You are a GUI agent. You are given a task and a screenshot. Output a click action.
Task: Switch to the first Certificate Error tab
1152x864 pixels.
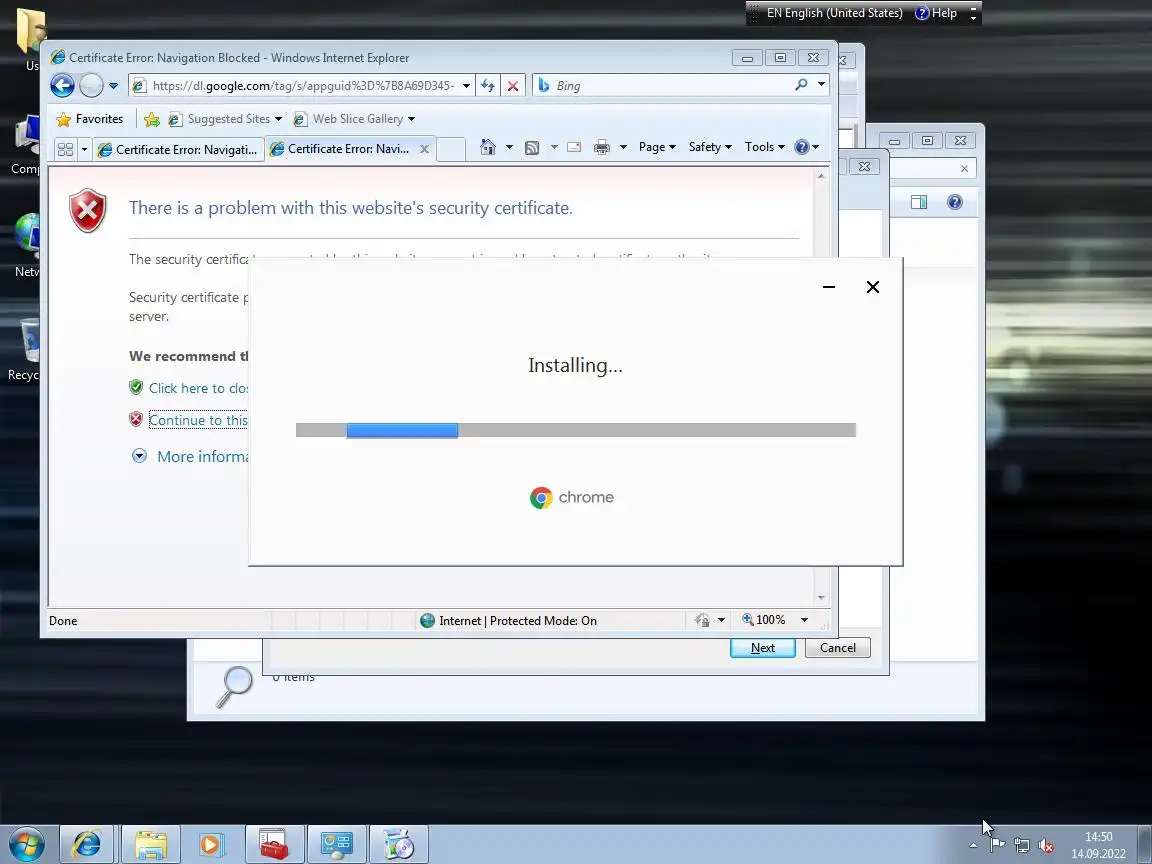point(179,149)
